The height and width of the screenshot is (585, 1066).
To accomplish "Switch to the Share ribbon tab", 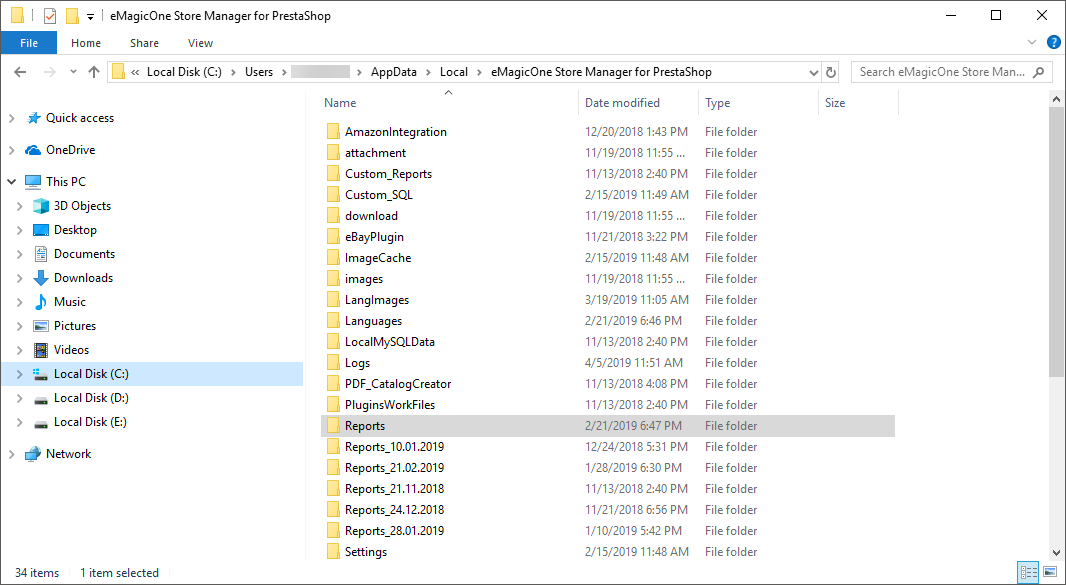I will 144,43.
